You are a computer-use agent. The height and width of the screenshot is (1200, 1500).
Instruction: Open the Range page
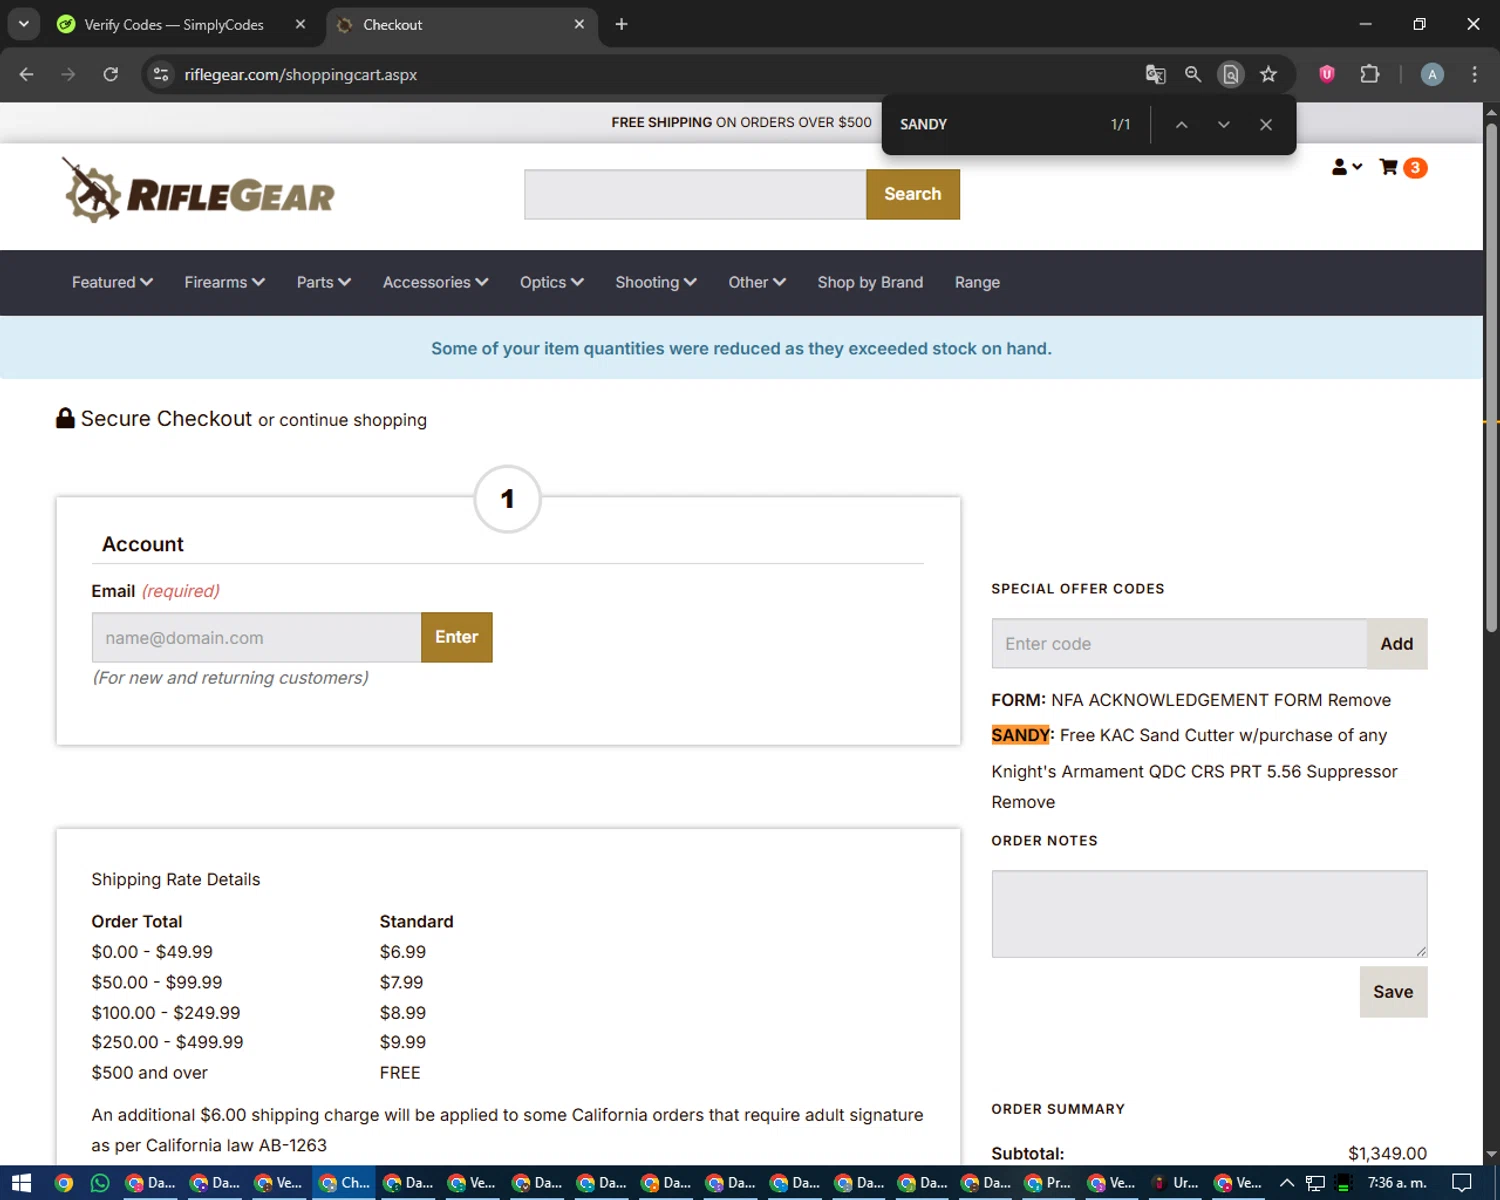point(977,282)
